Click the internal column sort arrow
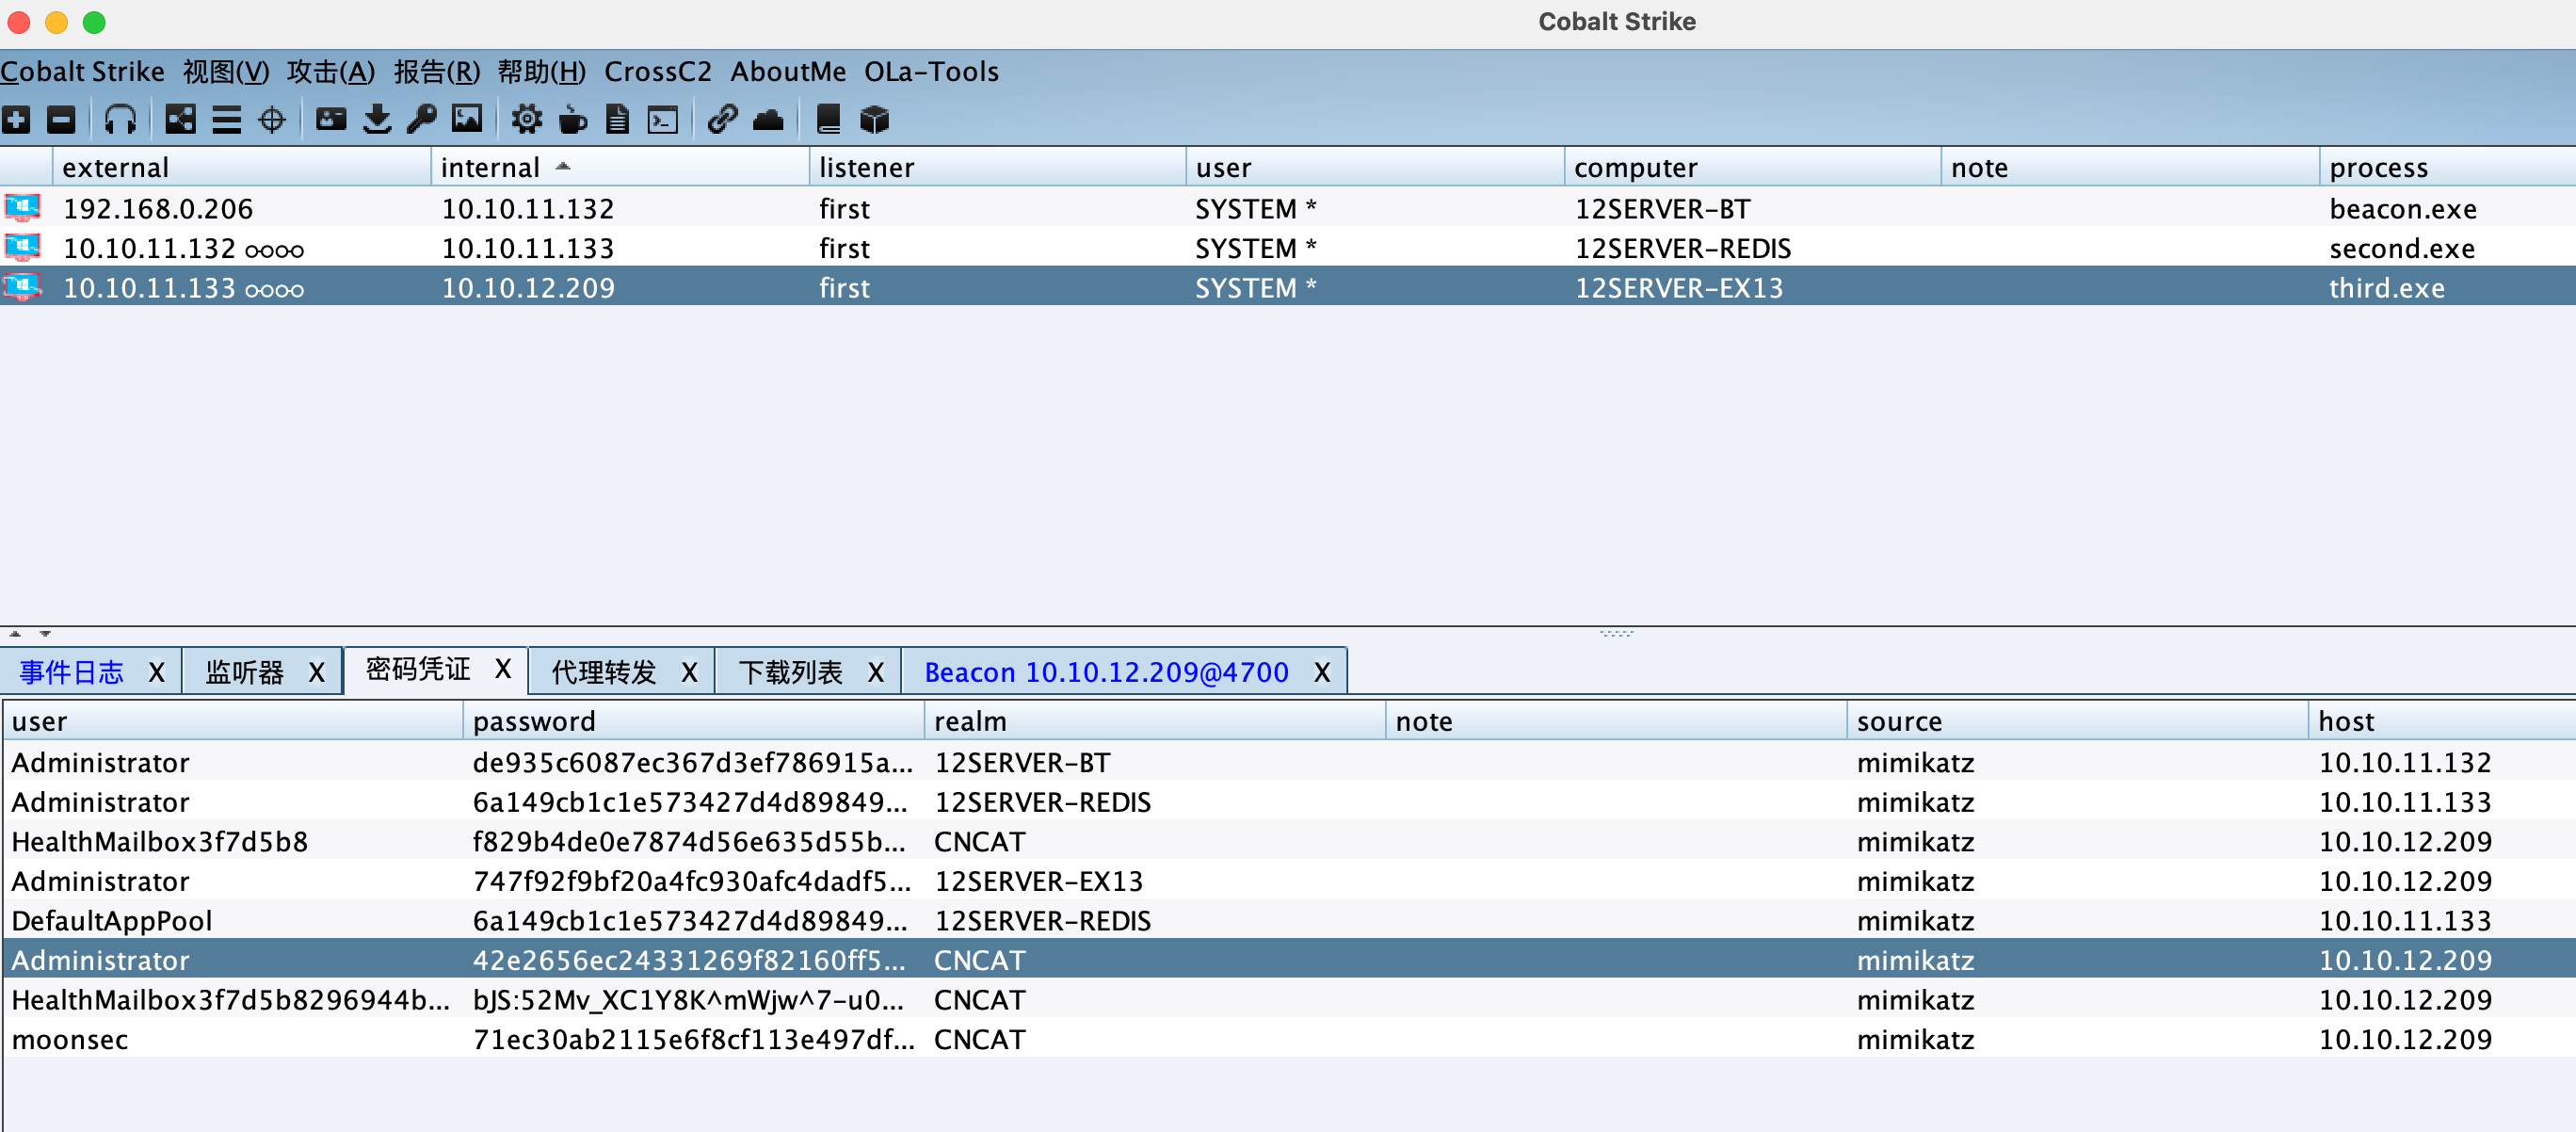2576x1132 pixels. [563, 167]
